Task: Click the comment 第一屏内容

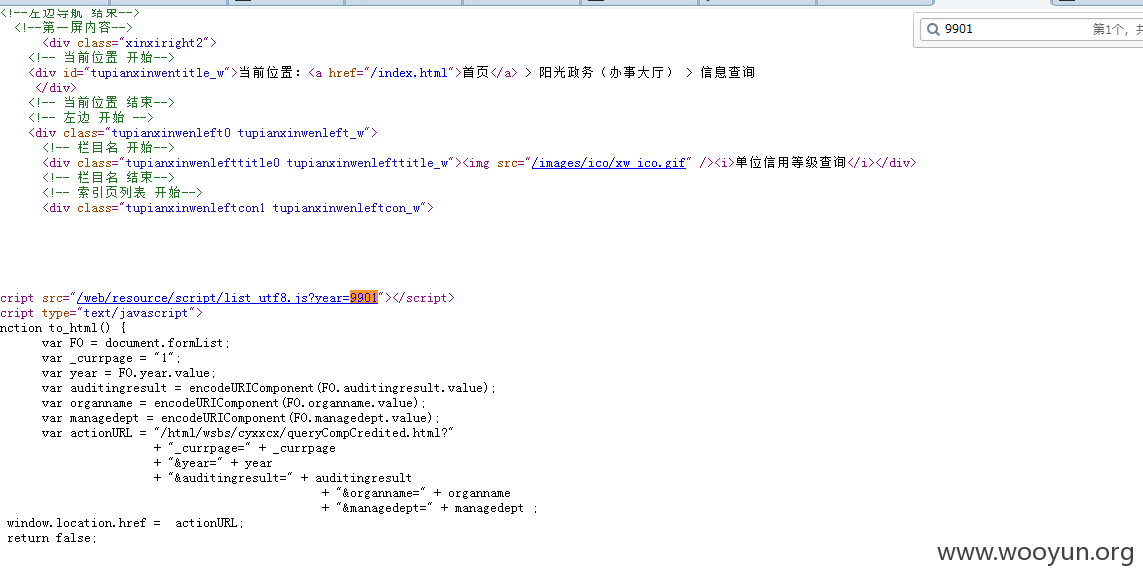Action: coord(74,28)
